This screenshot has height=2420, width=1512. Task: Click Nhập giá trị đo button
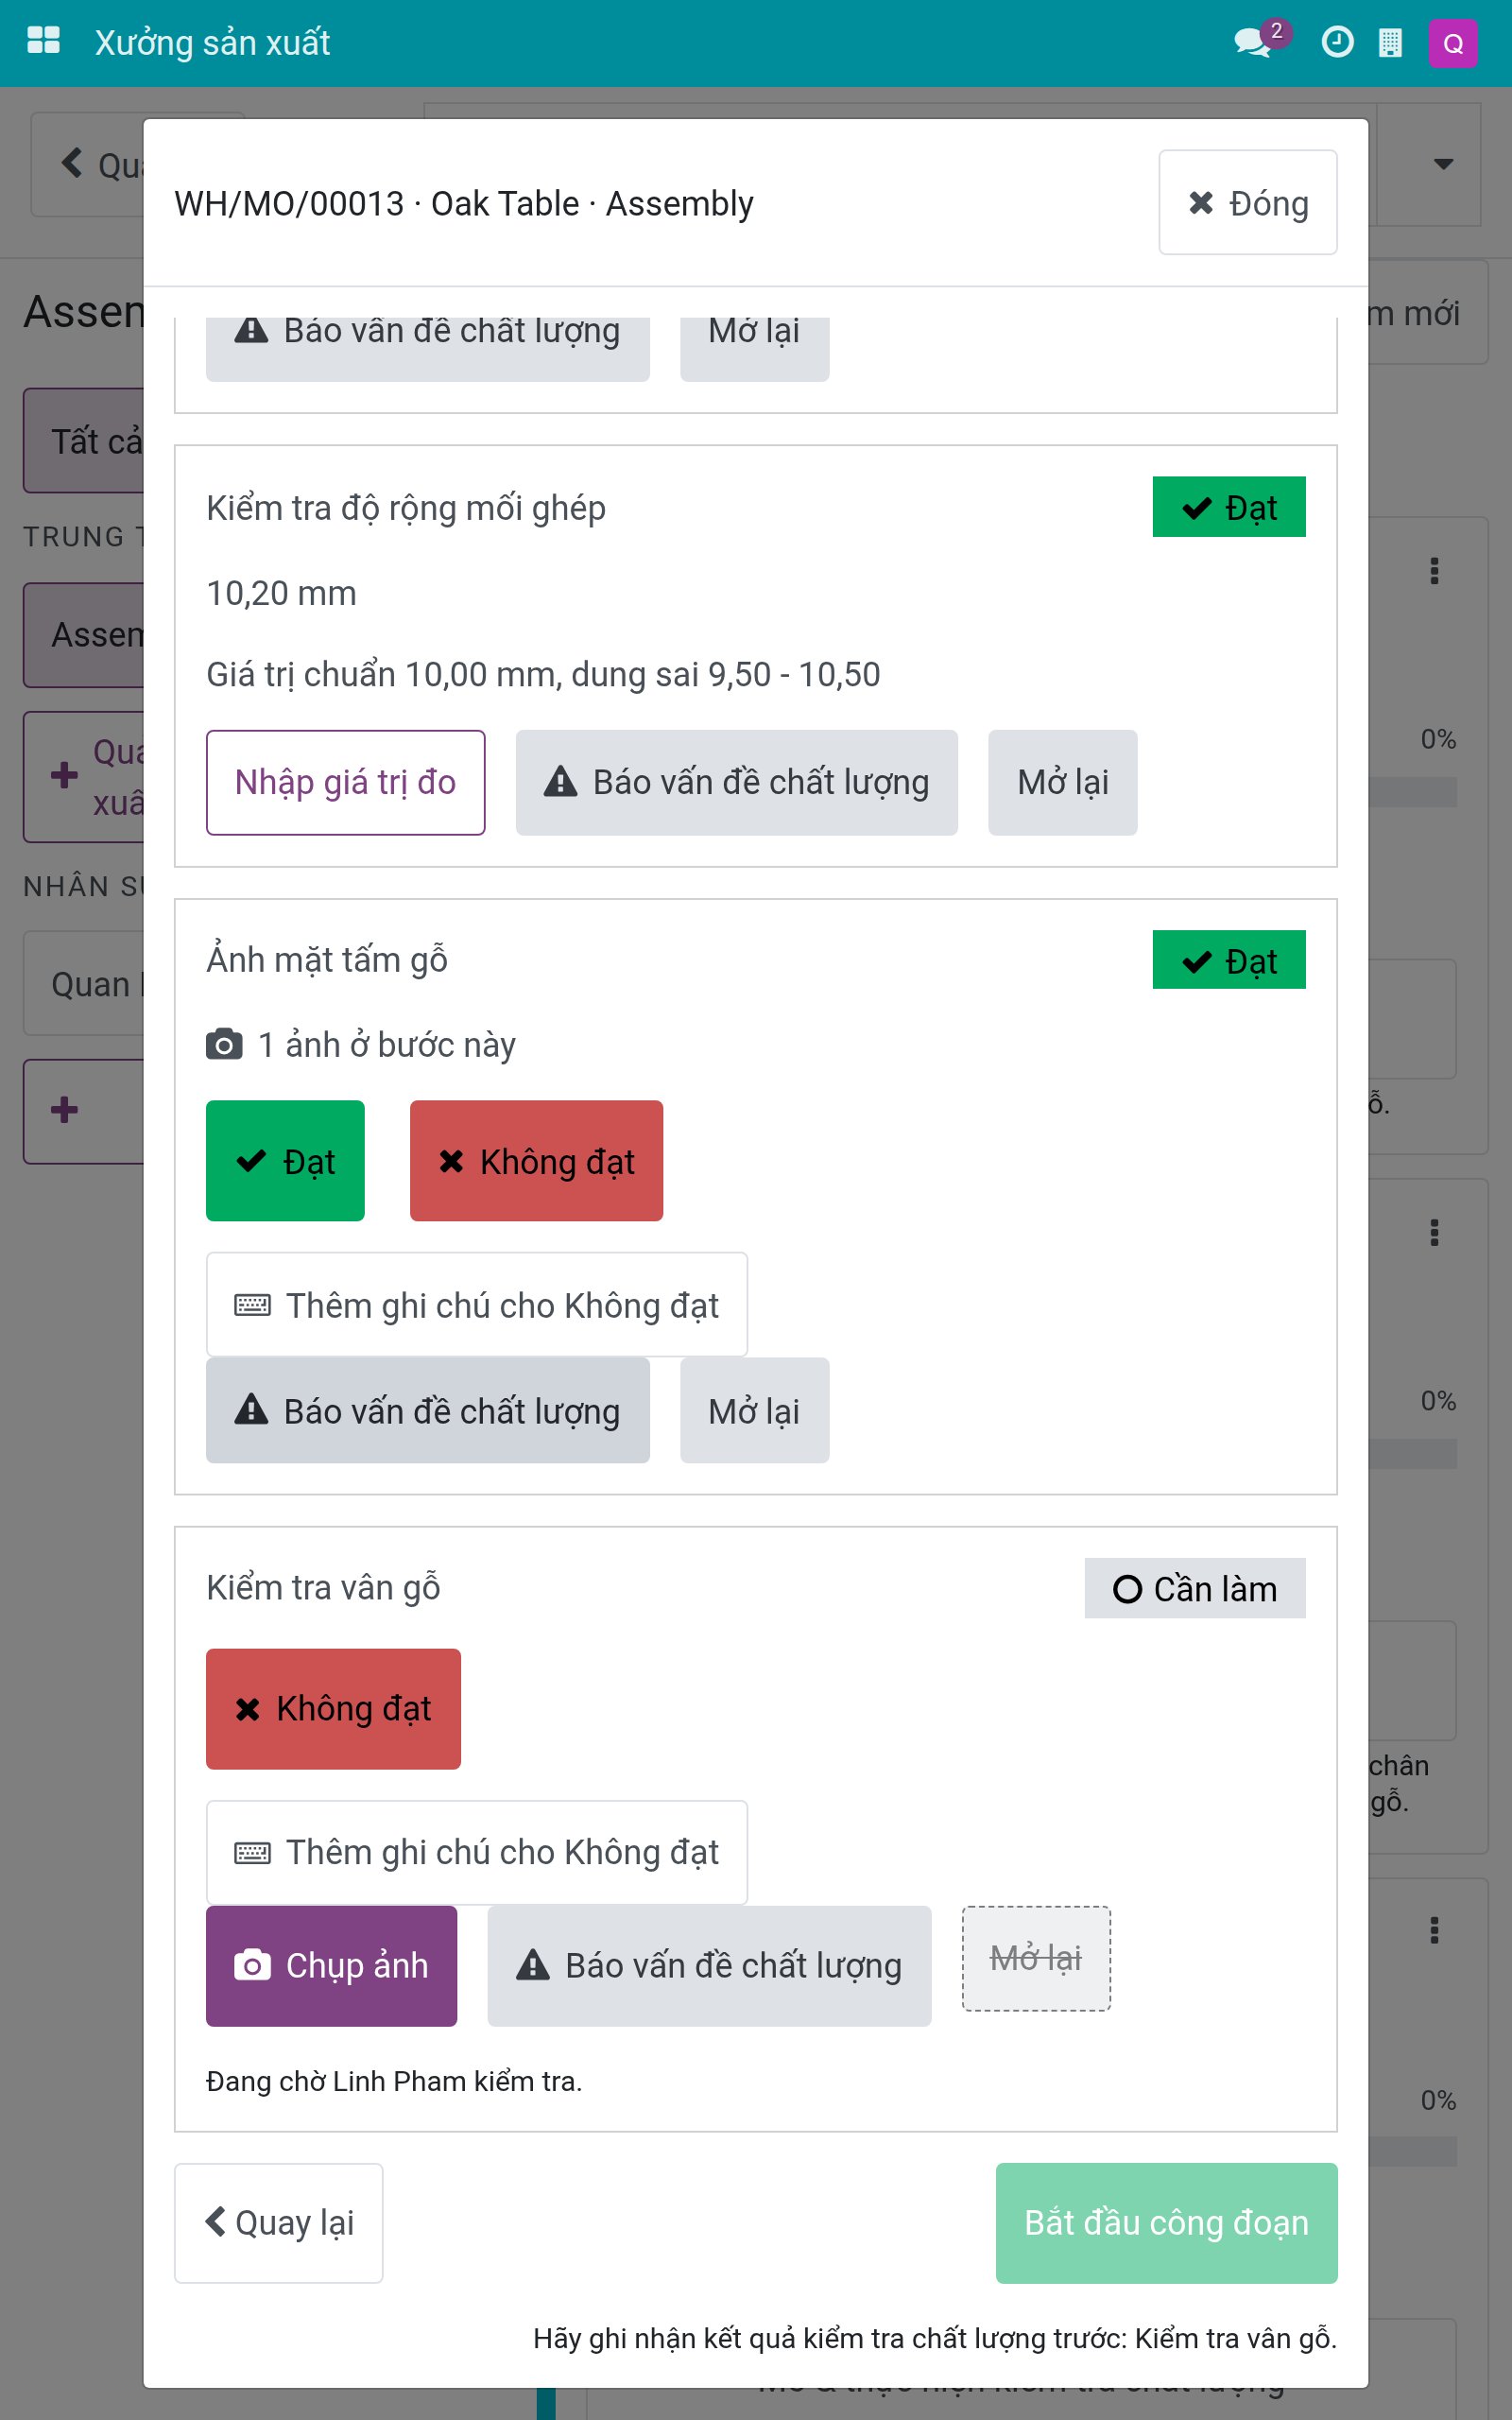click(x=345, y=782)
